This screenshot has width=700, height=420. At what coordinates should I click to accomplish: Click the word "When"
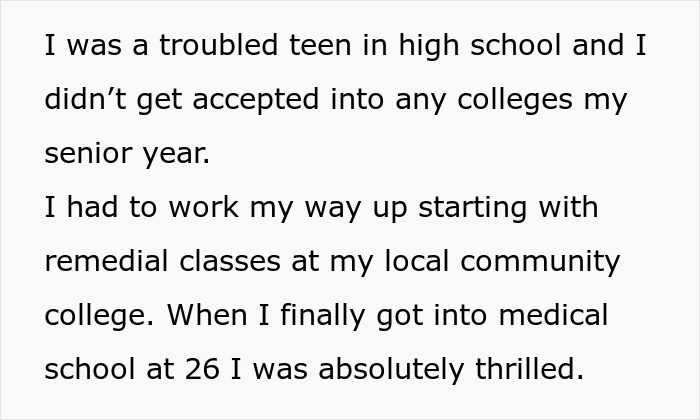pyautogui.click(x=203, y=317)
